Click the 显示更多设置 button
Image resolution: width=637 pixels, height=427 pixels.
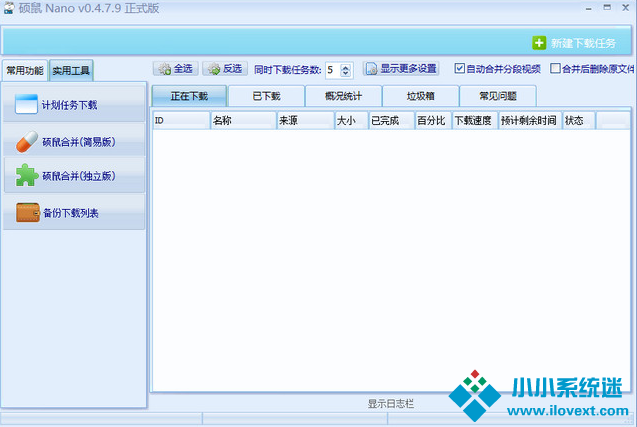(401, 69)
